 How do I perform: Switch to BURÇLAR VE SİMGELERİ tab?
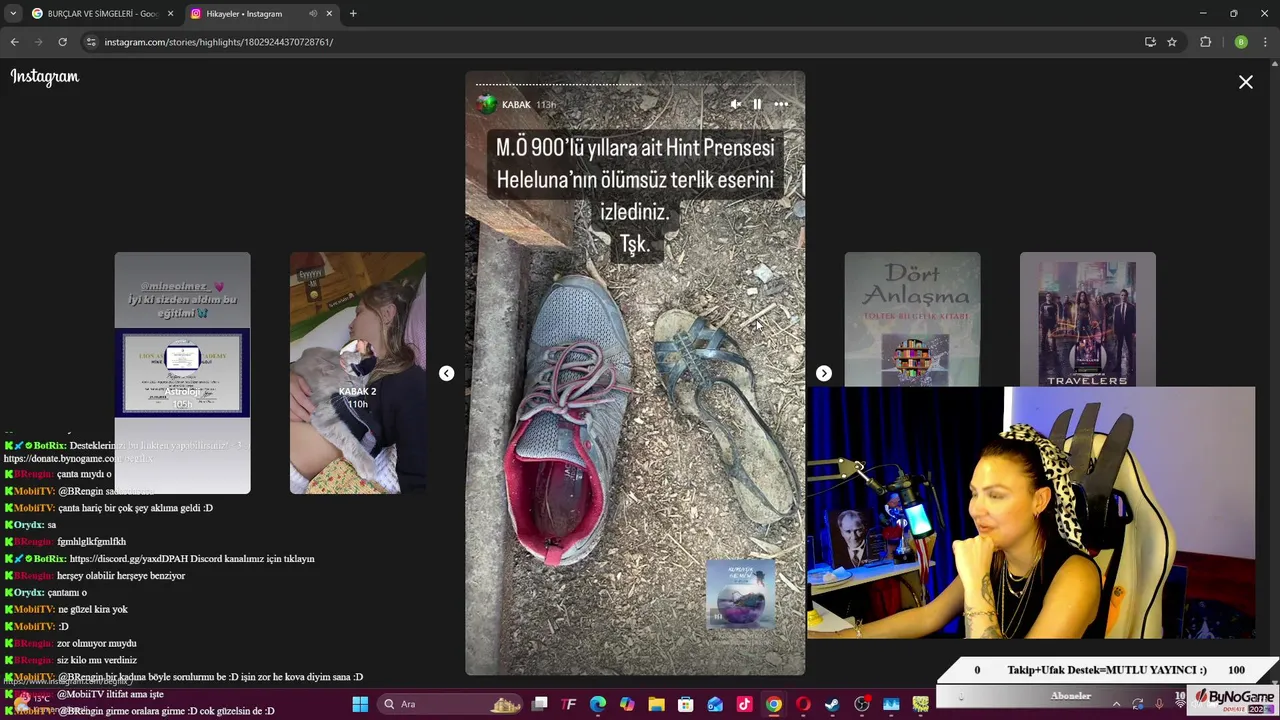pyautogui.click(x=100, y=14)
